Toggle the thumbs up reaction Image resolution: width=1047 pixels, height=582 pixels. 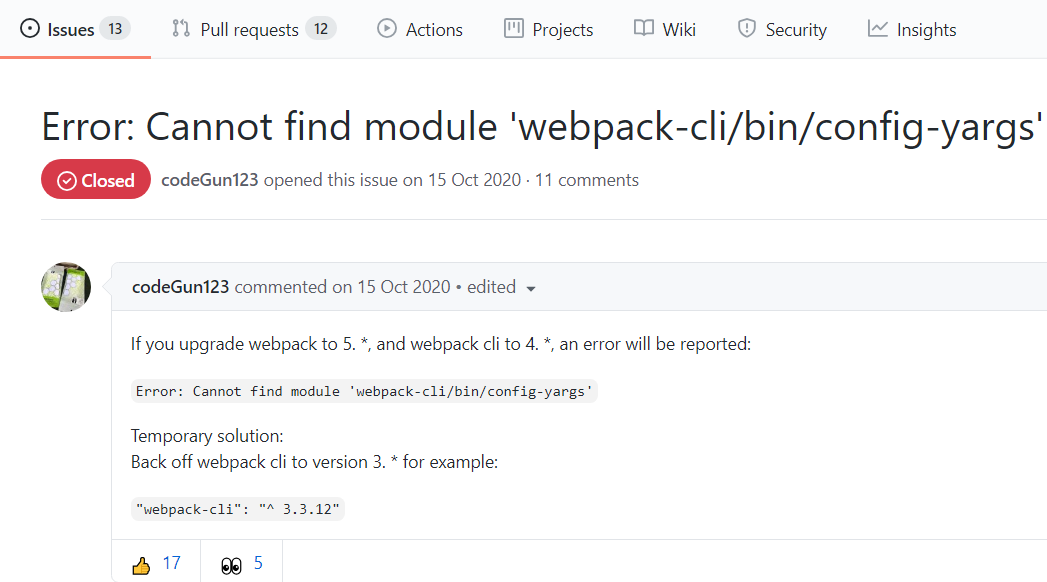pyautogui.click(x=156, y=564)
